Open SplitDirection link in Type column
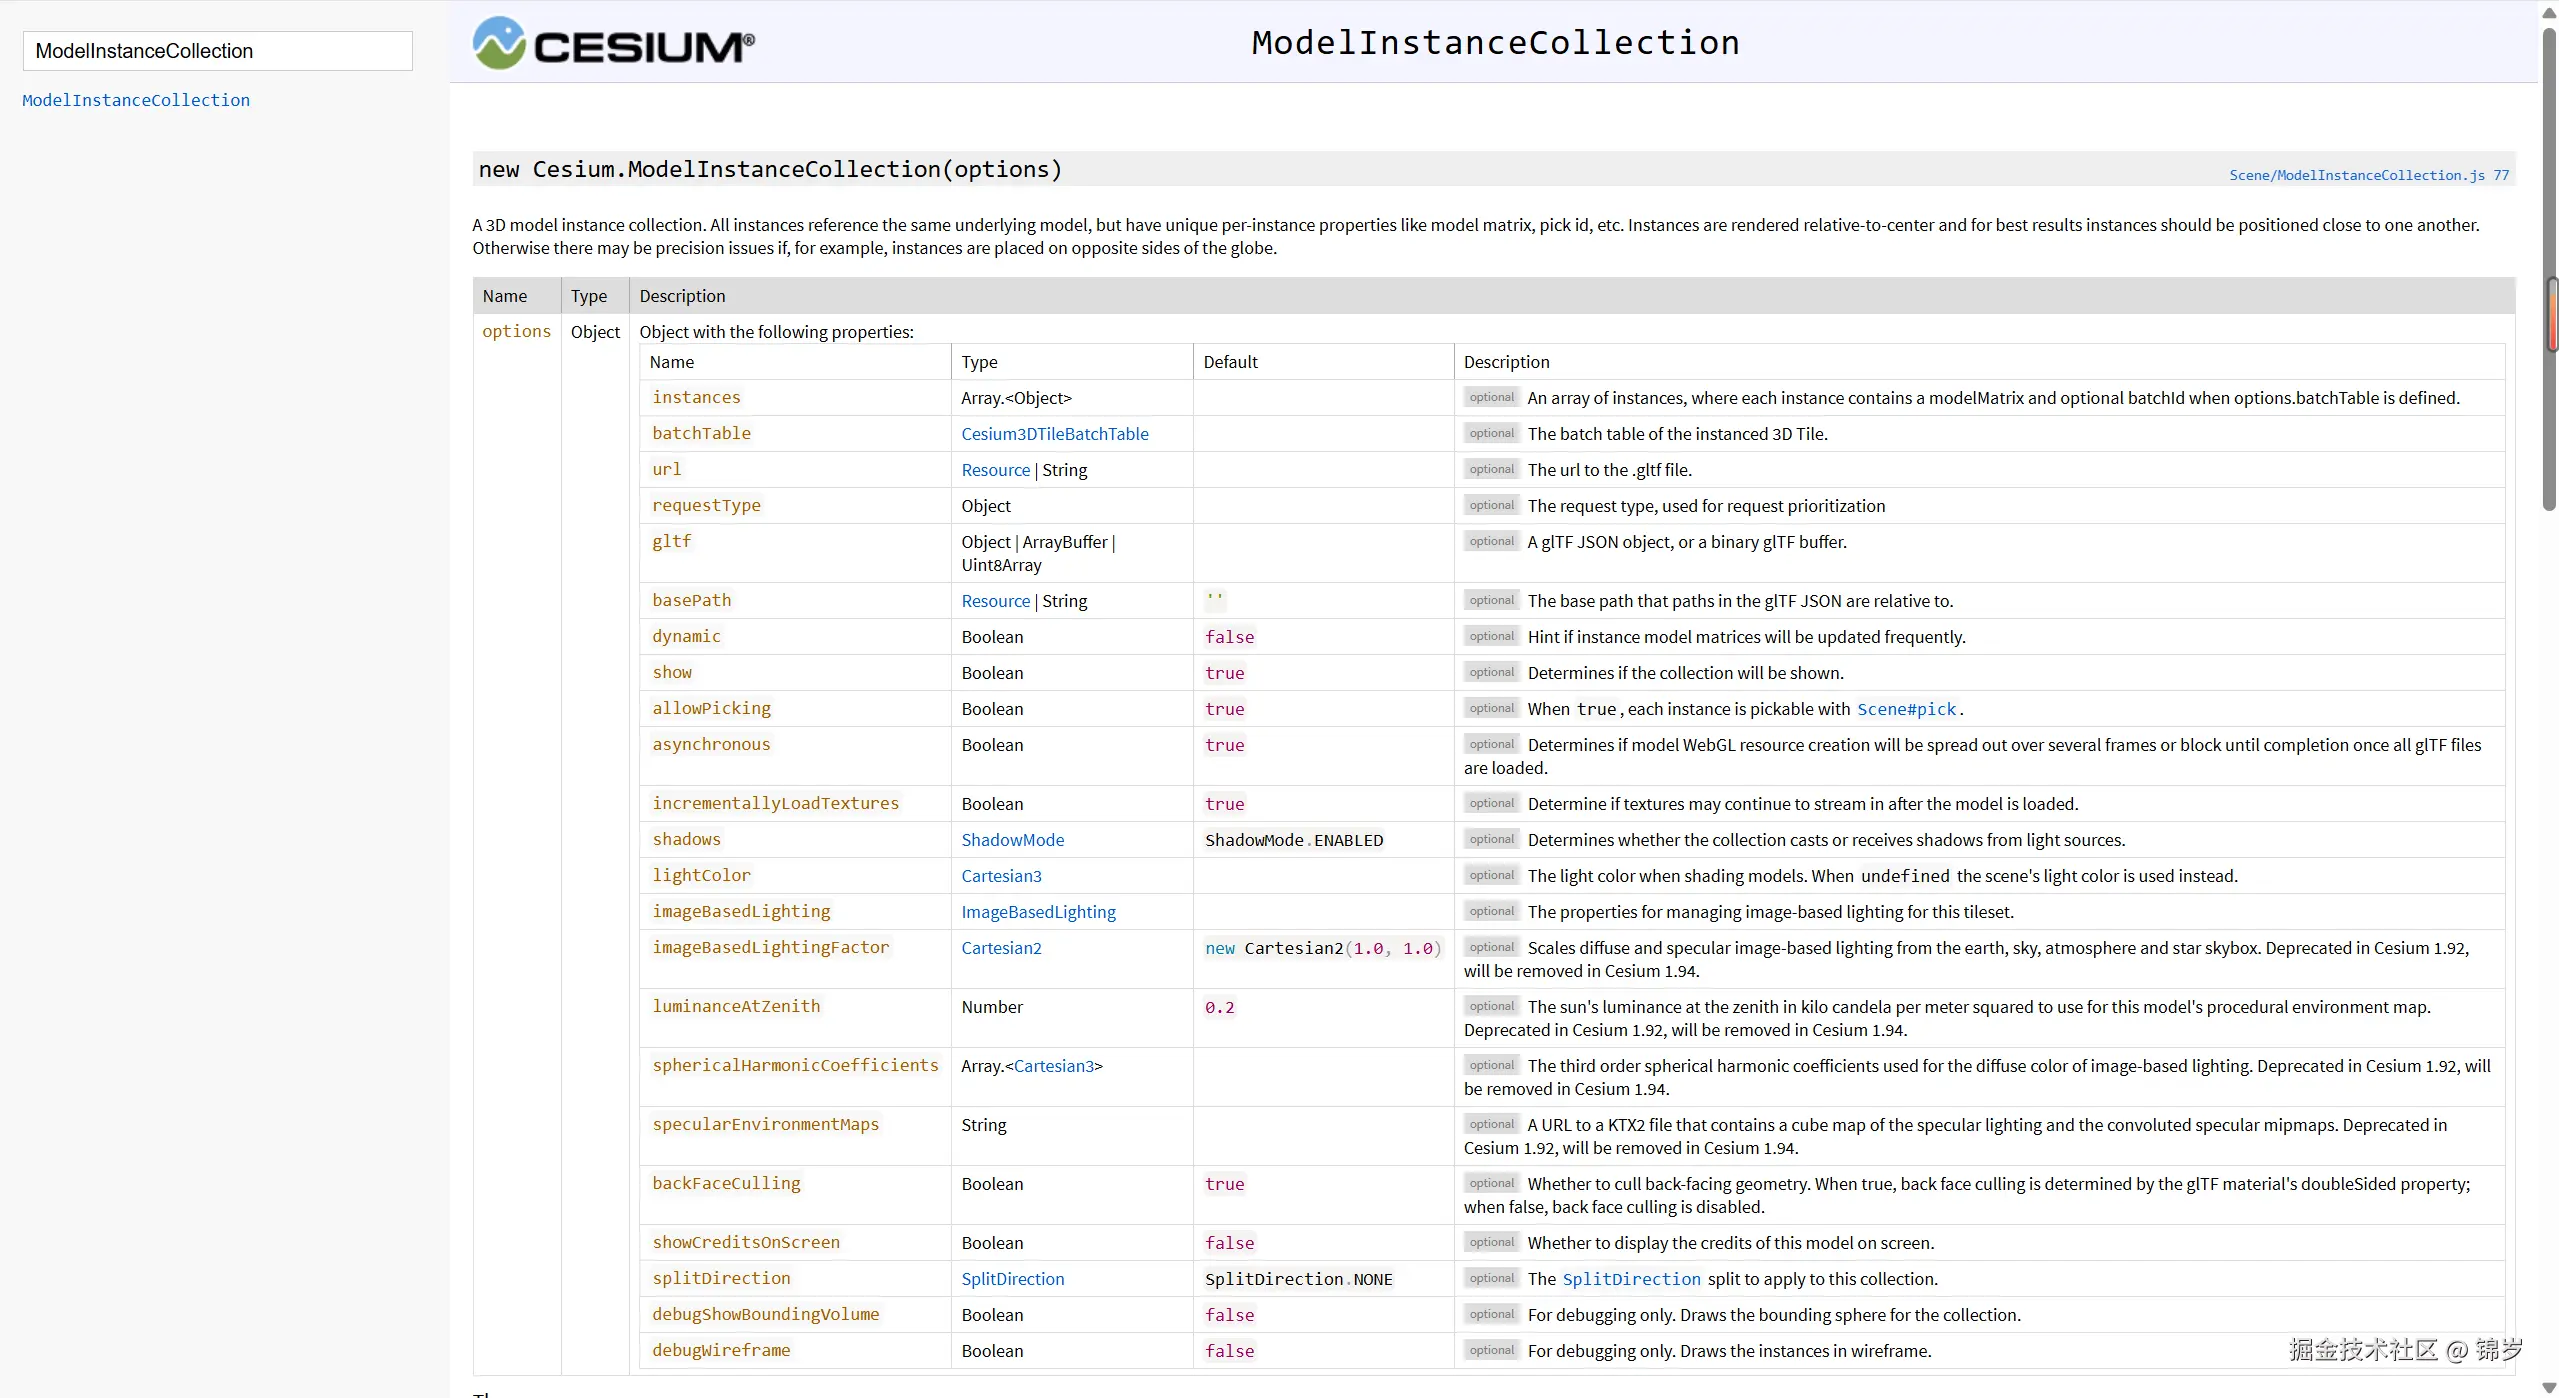The image size is (2559, 1398). (x=1012, y=1279)
